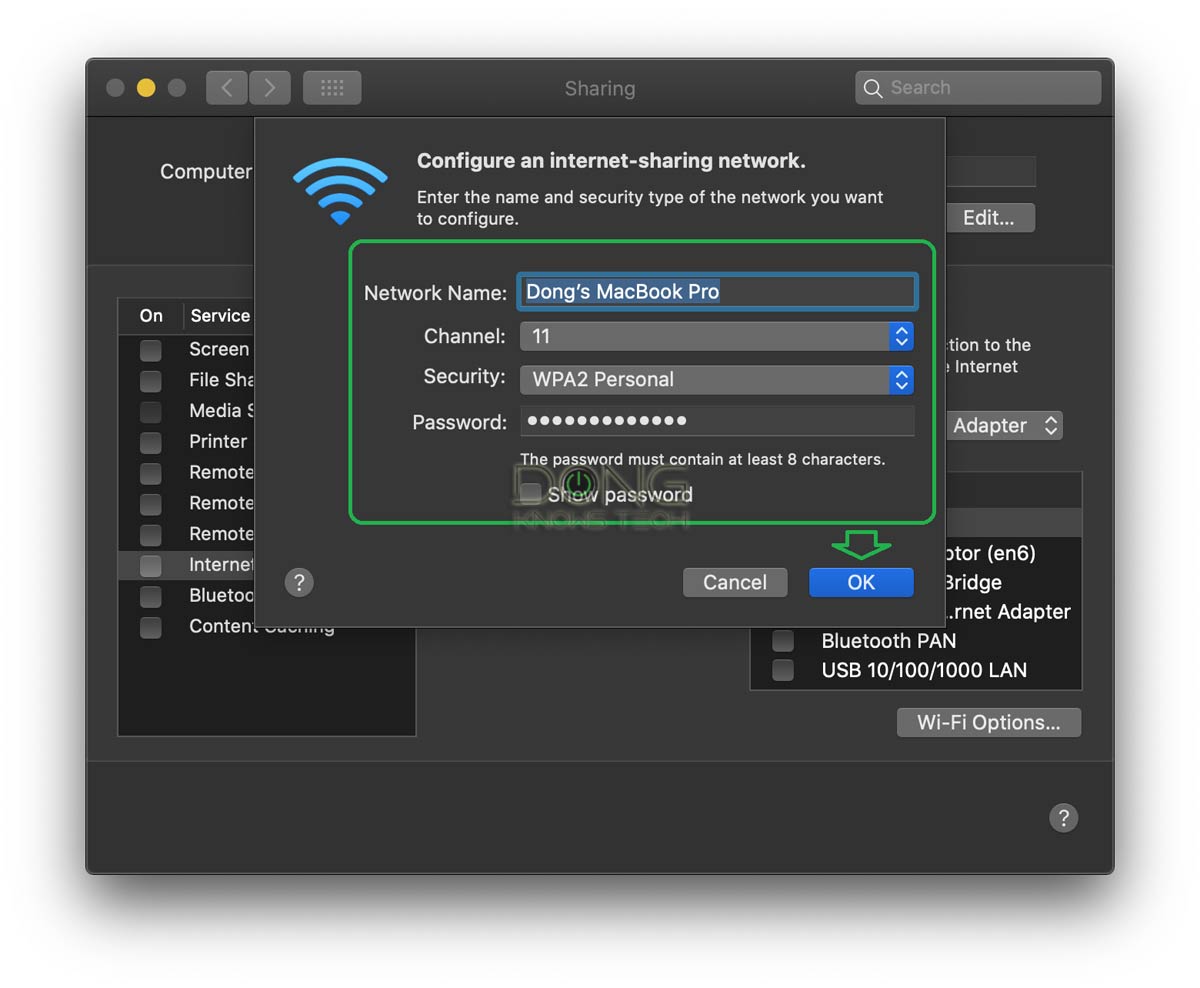Go back with the toolbar back arrow
The height and width of the screenshot is (988, 1200).
tap(227, 88)
